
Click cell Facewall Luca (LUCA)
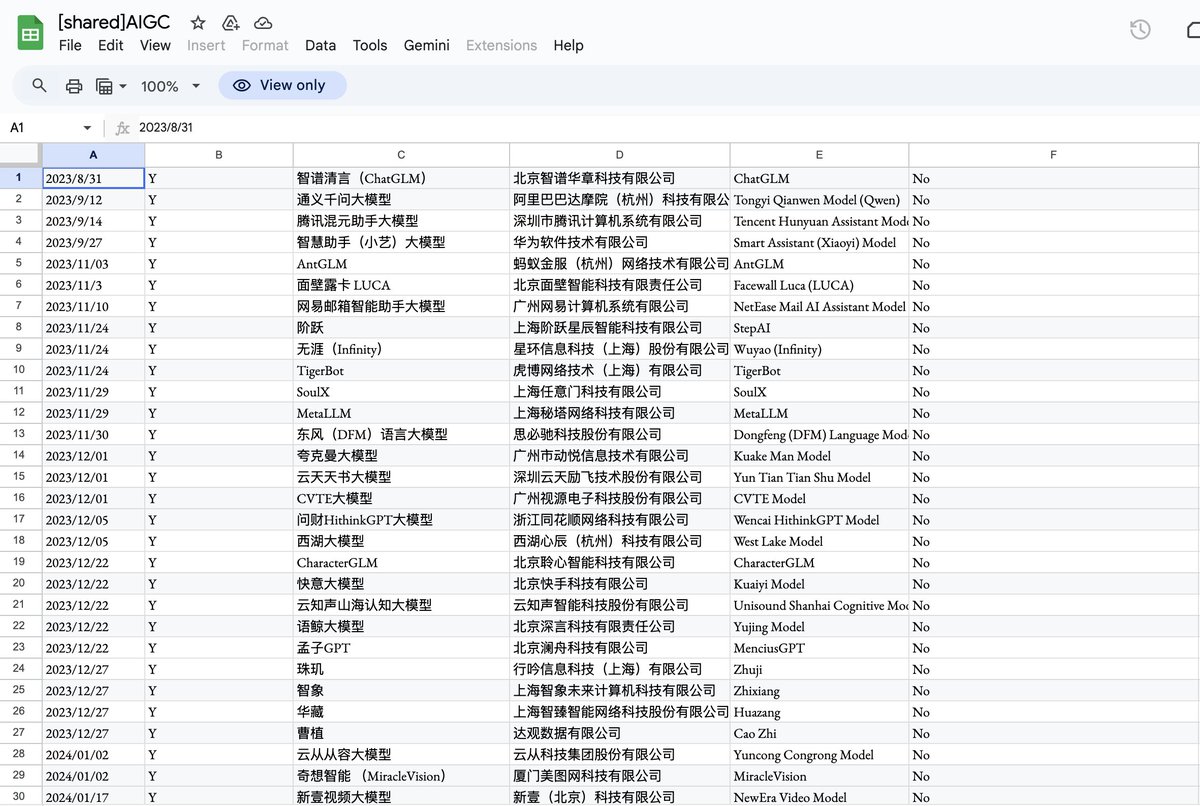[x=819, y=285]
